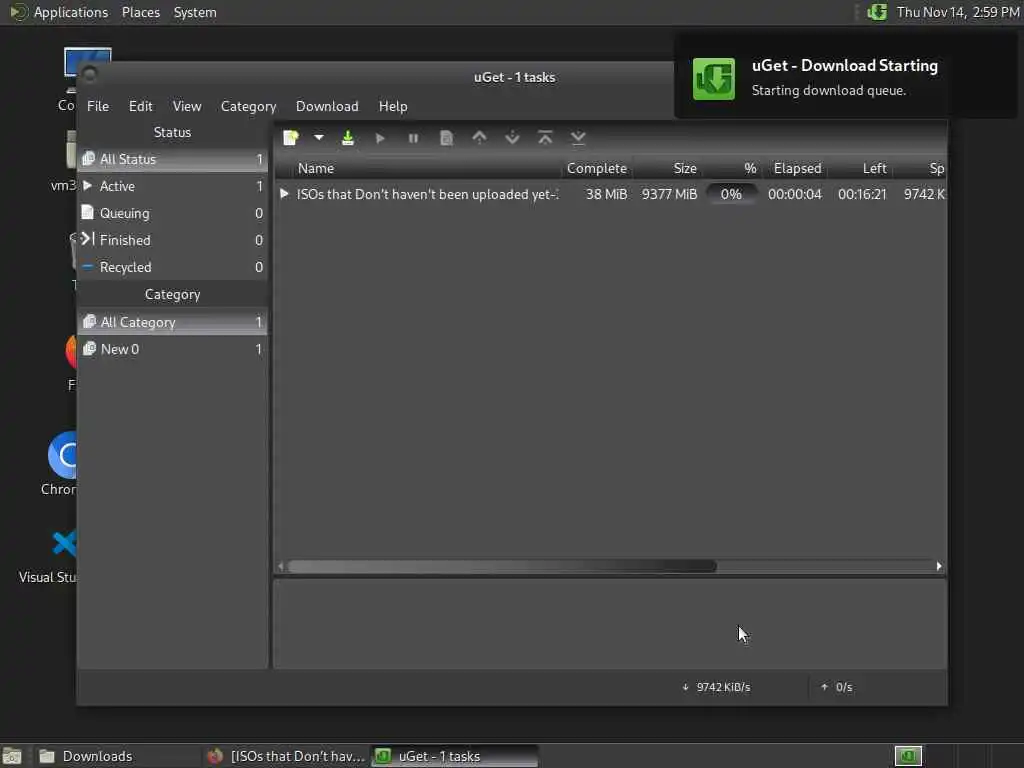Click the 0% progress bar cell
This screenshot has height=768, width=1024.
tap(731, 195)
